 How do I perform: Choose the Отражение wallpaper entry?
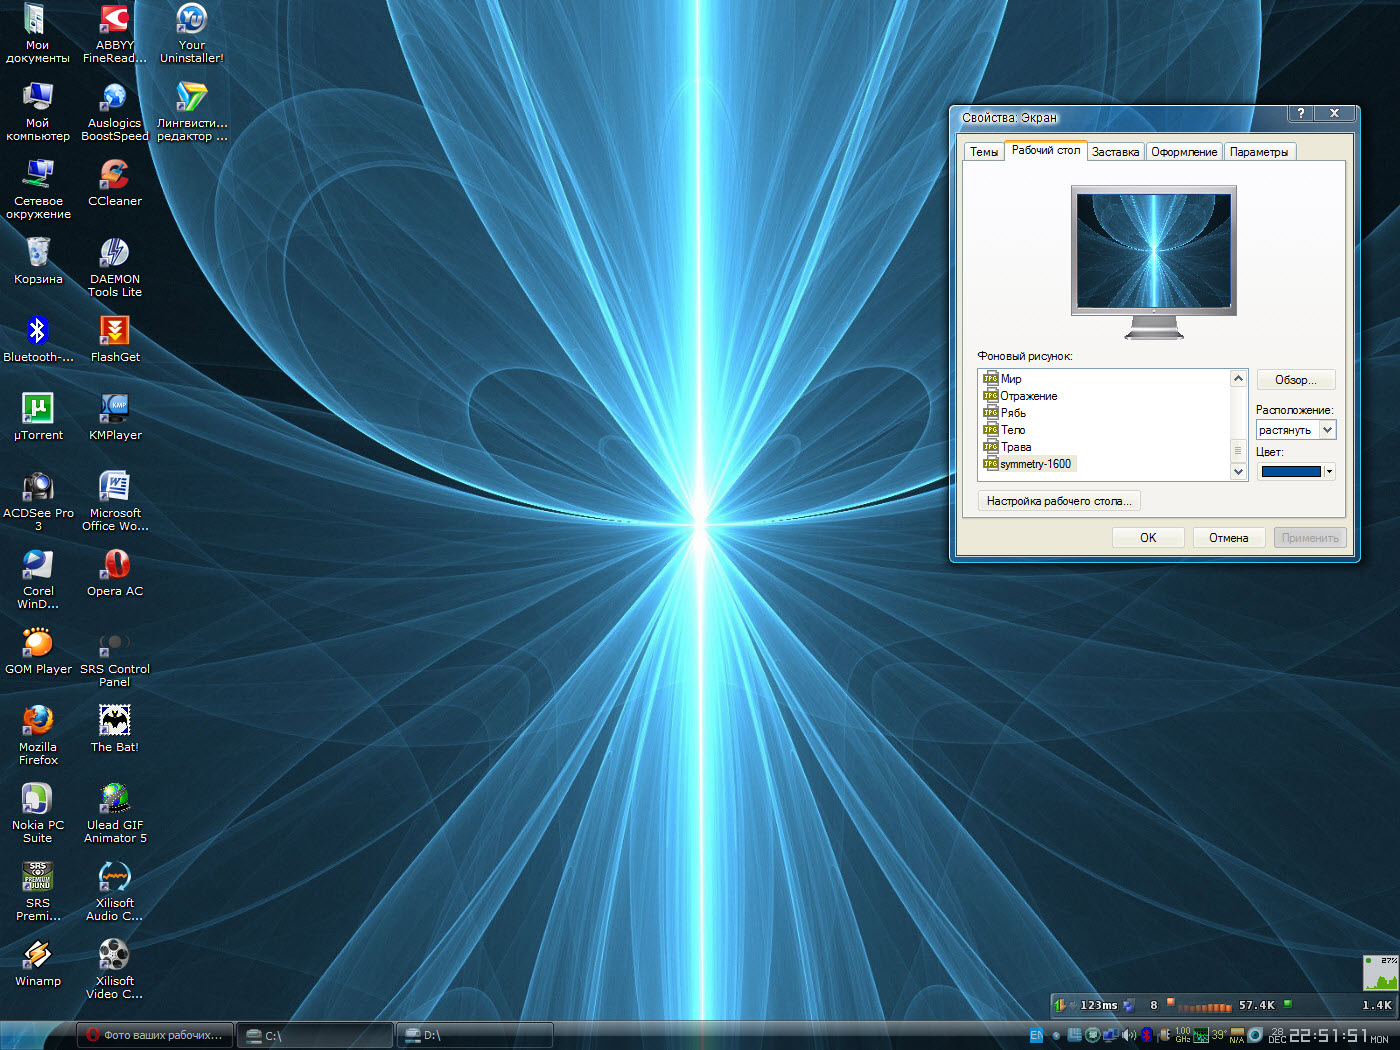[x=1020, y=396]
